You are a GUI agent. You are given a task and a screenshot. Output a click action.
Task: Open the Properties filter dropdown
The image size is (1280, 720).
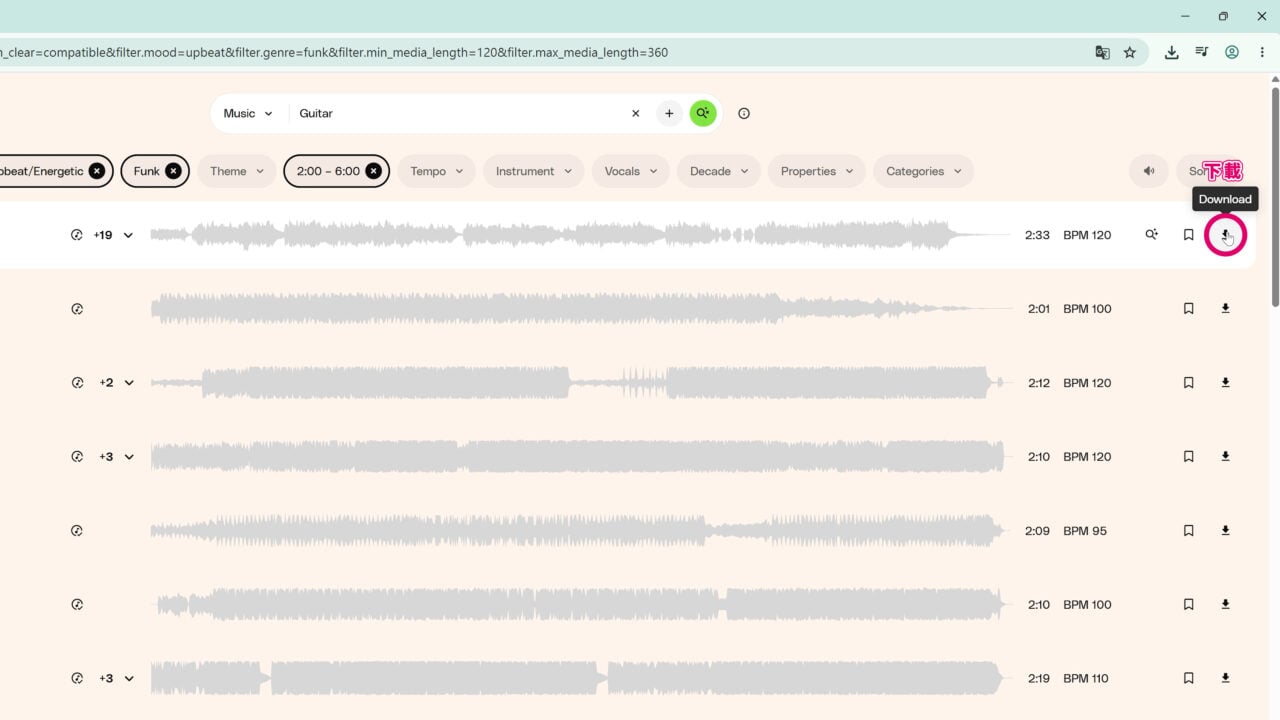click(817, 171)
